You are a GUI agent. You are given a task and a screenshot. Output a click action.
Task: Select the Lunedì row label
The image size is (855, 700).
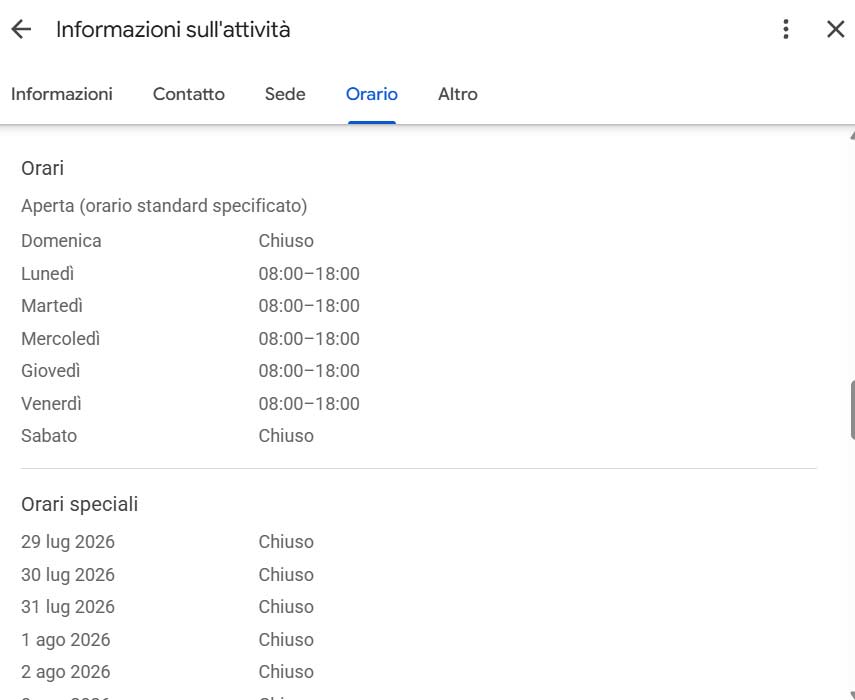(47, 273)
